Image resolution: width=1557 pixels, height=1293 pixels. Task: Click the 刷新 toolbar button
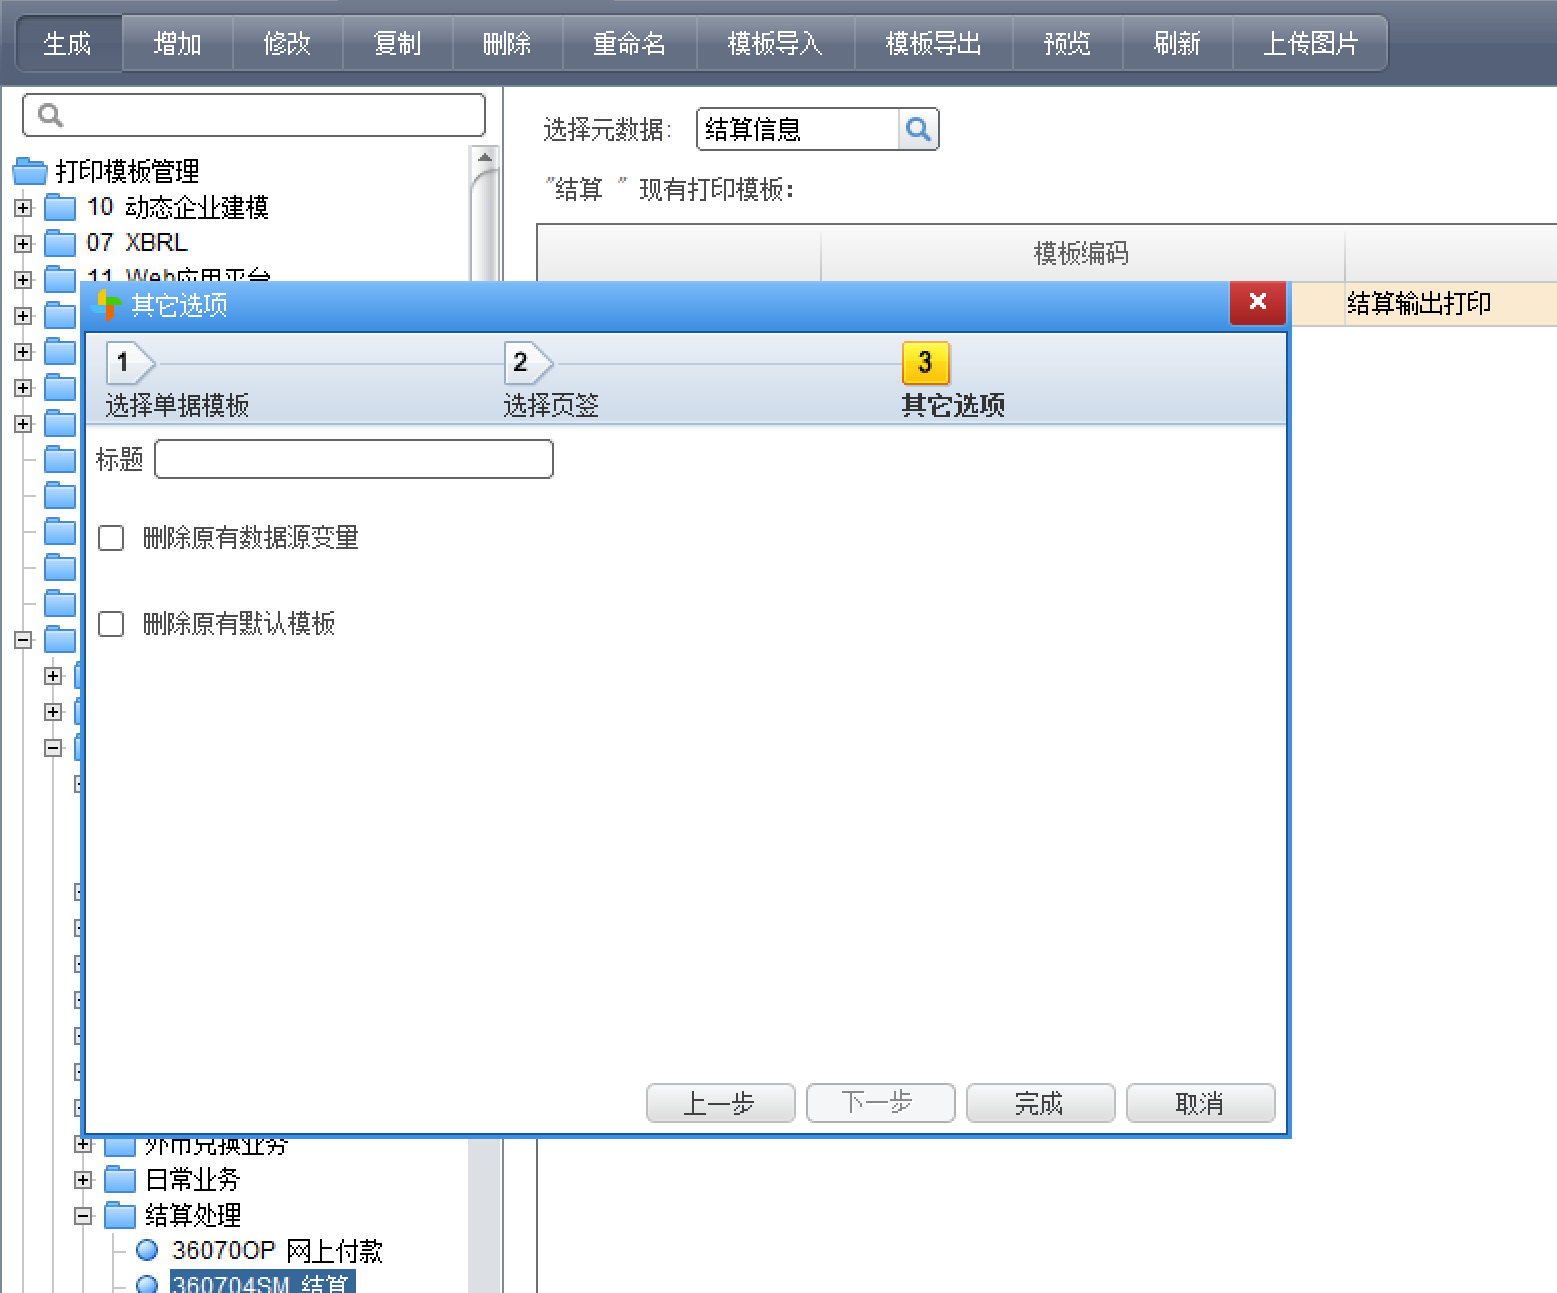point(1178,44)
